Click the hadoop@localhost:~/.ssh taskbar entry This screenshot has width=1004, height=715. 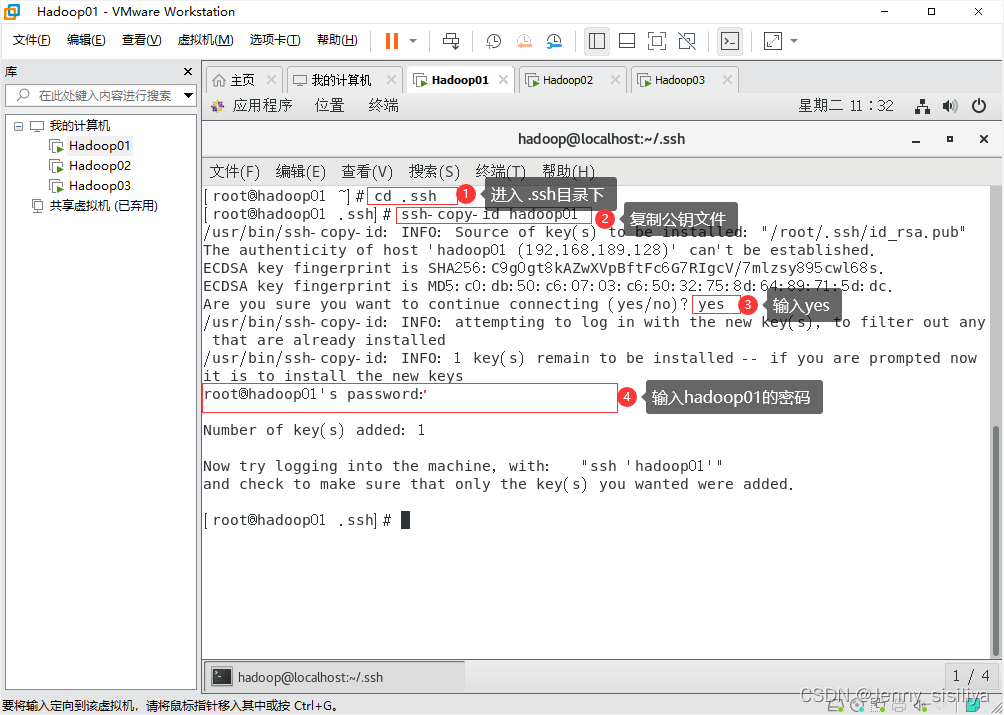330,677
